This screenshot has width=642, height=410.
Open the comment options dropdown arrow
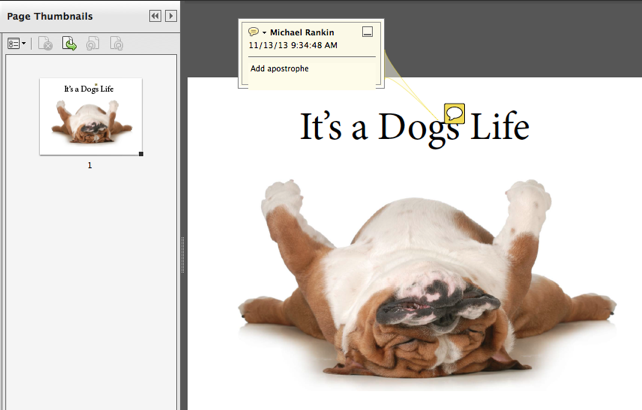264,33
